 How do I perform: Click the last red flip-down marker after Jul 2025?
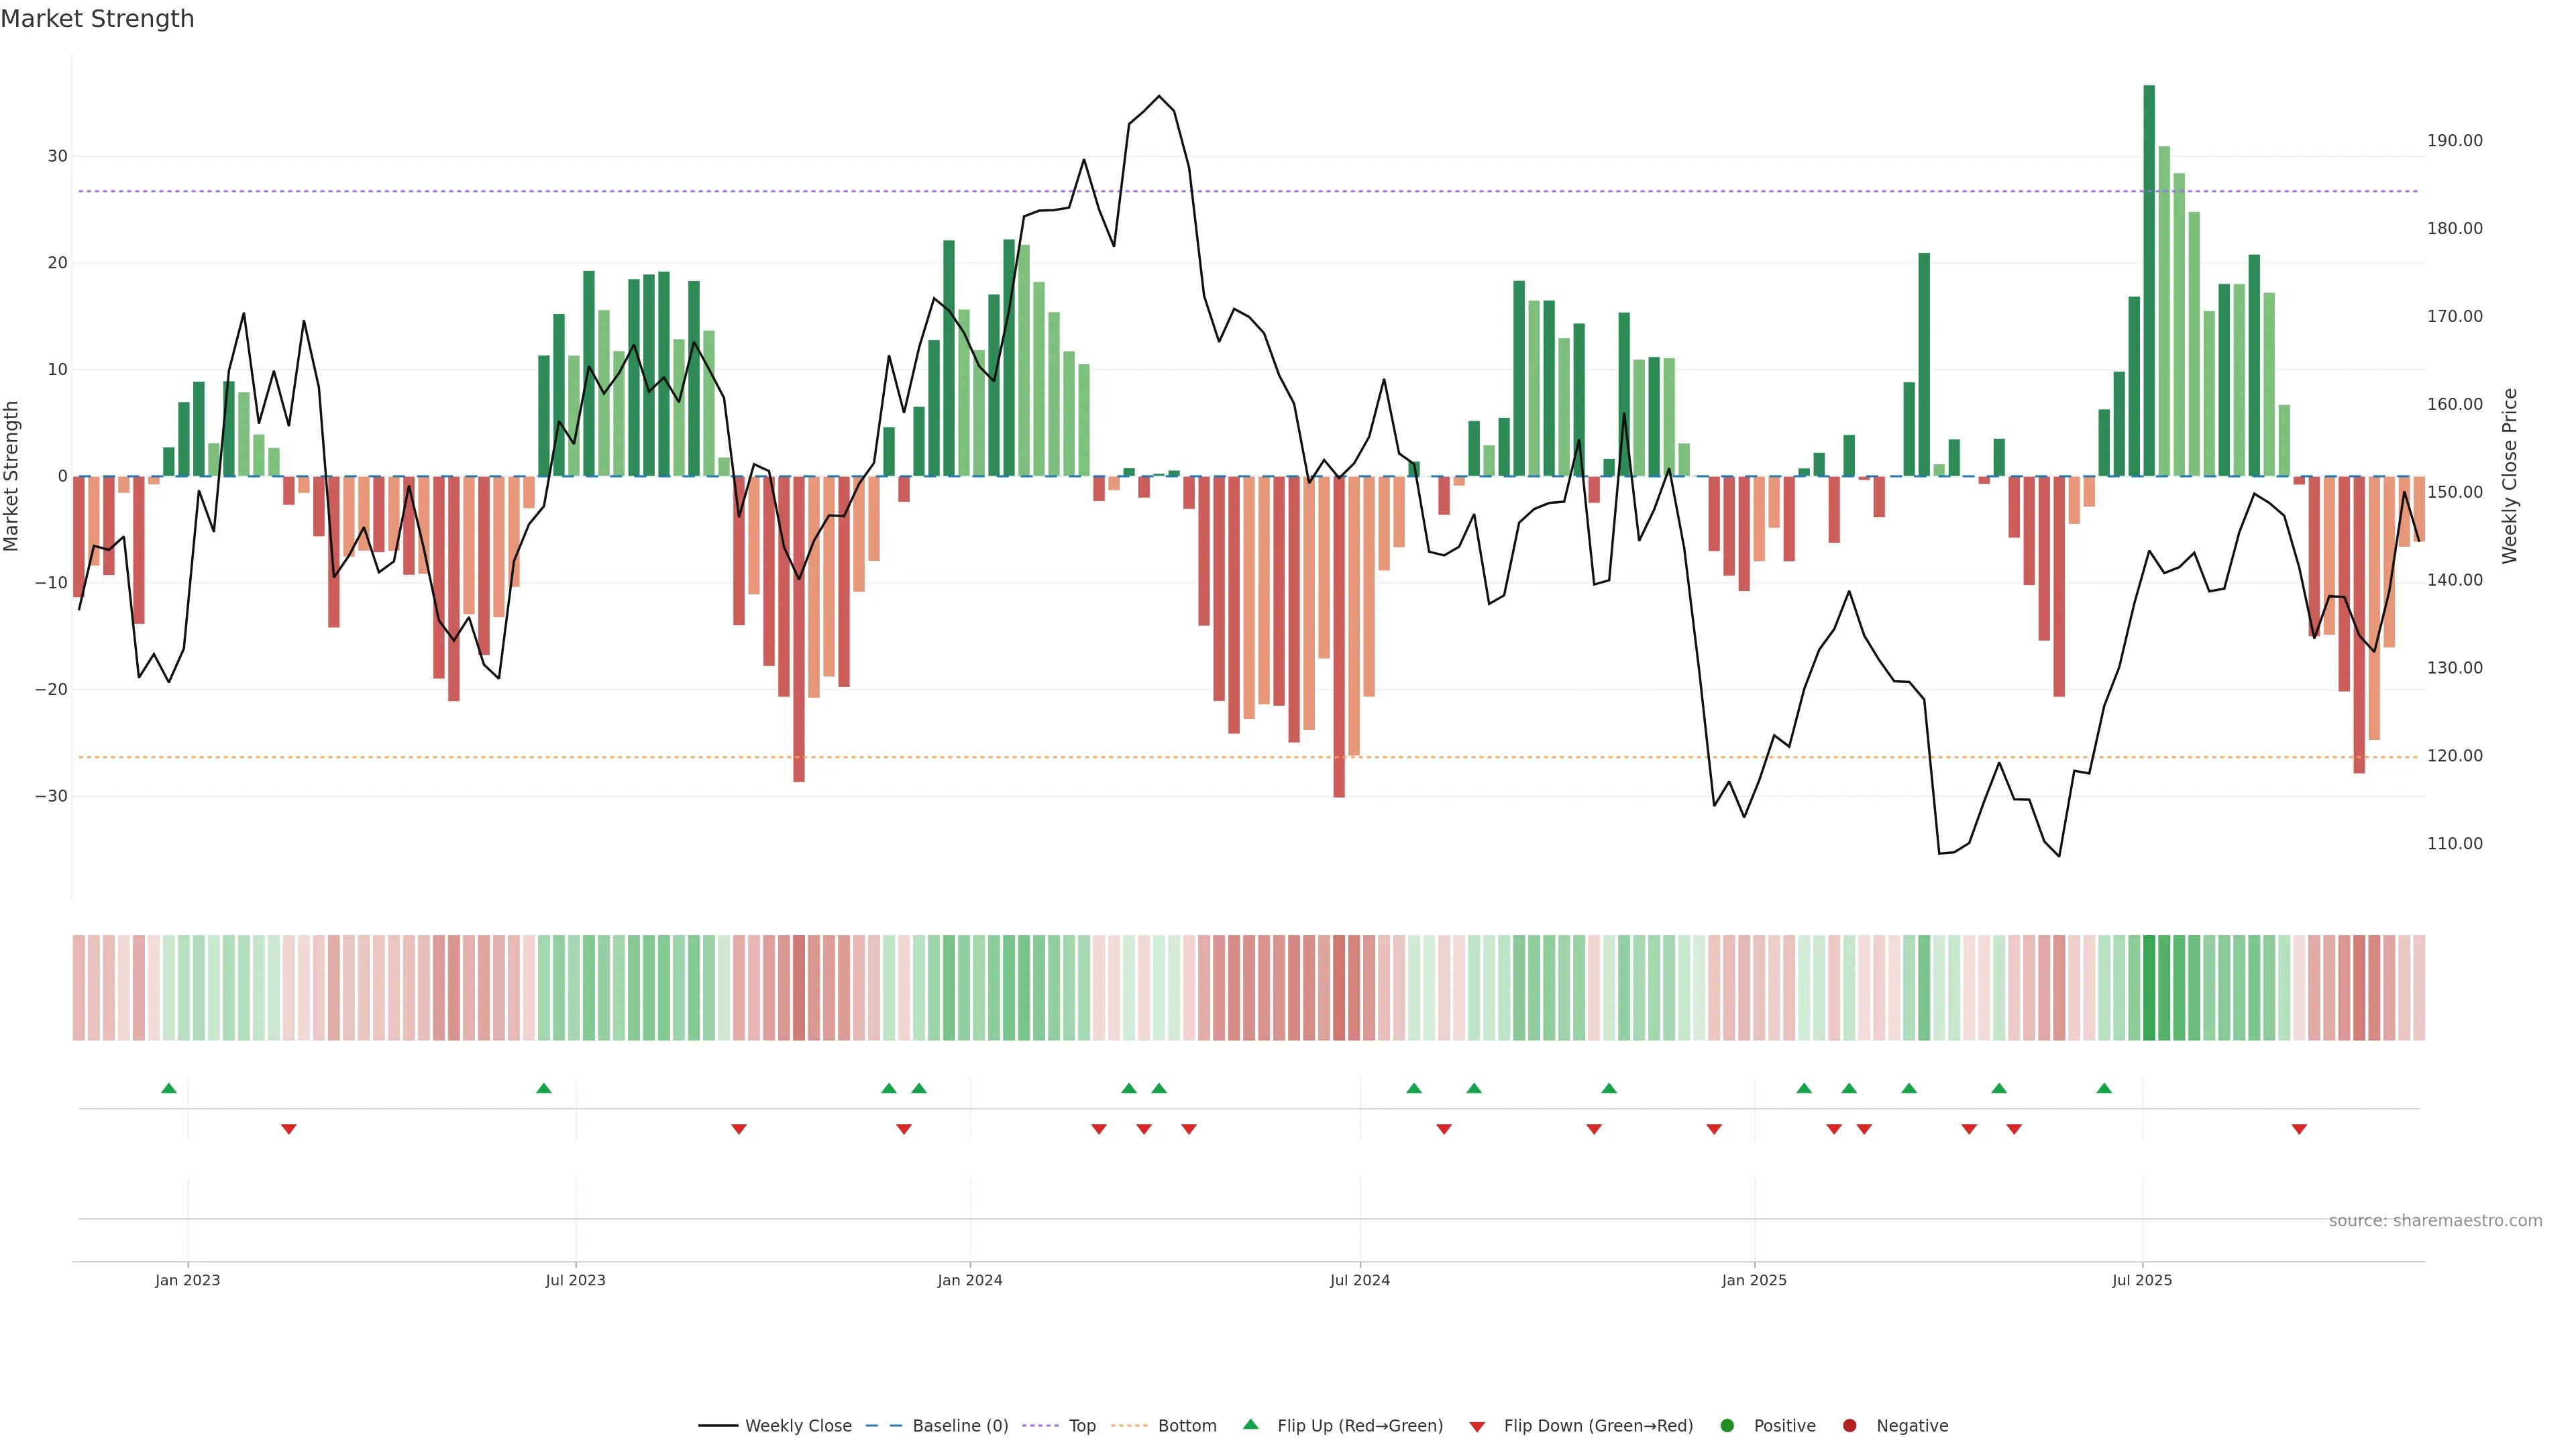click(2299, 1129)
